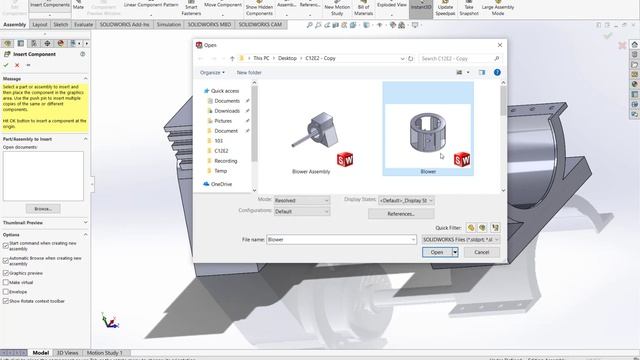Click the top-level assemblies Quick Filter icon

tap(495, 228)
